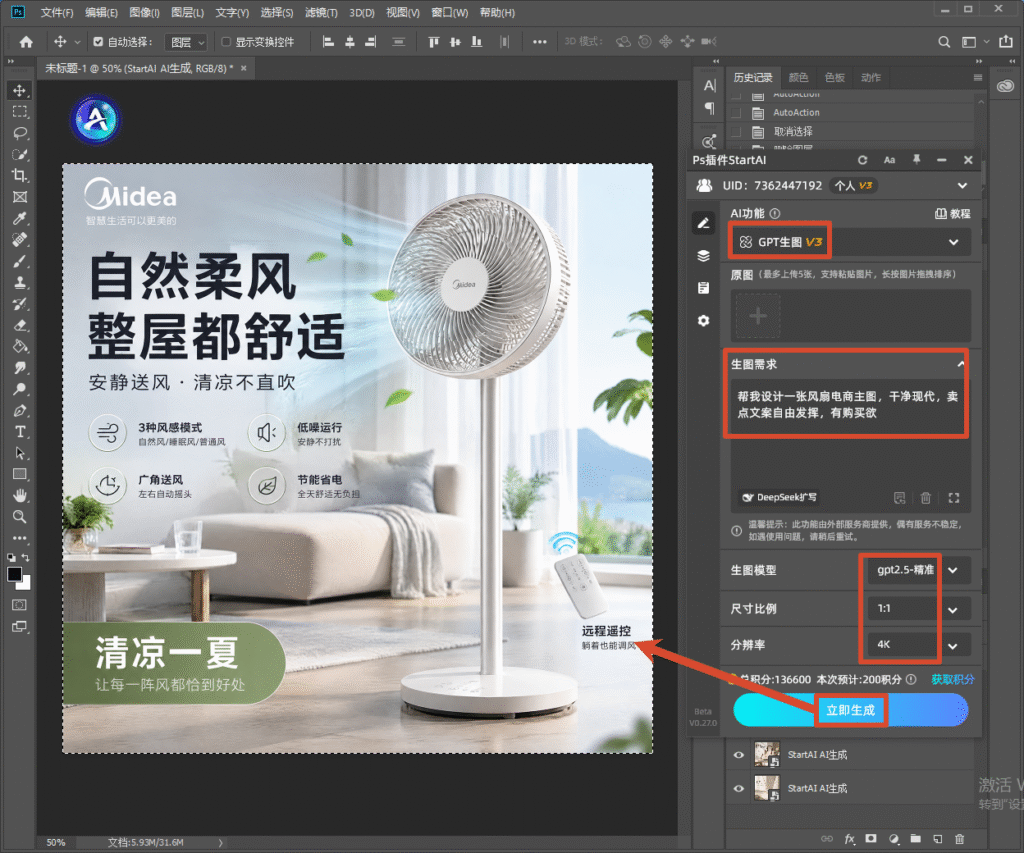Open StartAI settings gear sidebar icon
Viewport: 1024px width, 853px height.
(x=703, y=321)
